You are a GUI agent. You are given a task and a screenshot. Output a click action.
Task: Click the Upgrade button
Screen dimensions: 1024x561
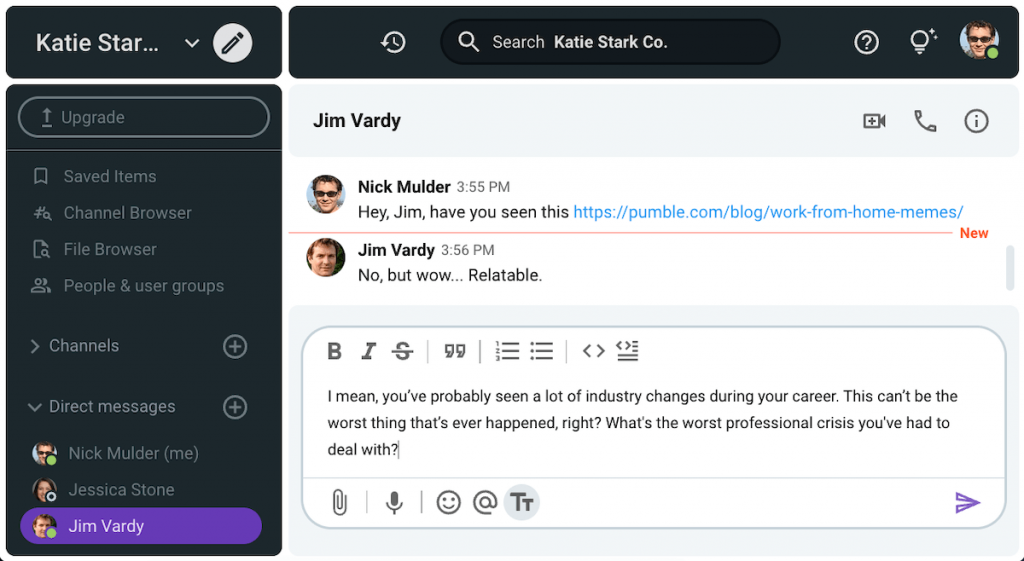coord(143,117)
